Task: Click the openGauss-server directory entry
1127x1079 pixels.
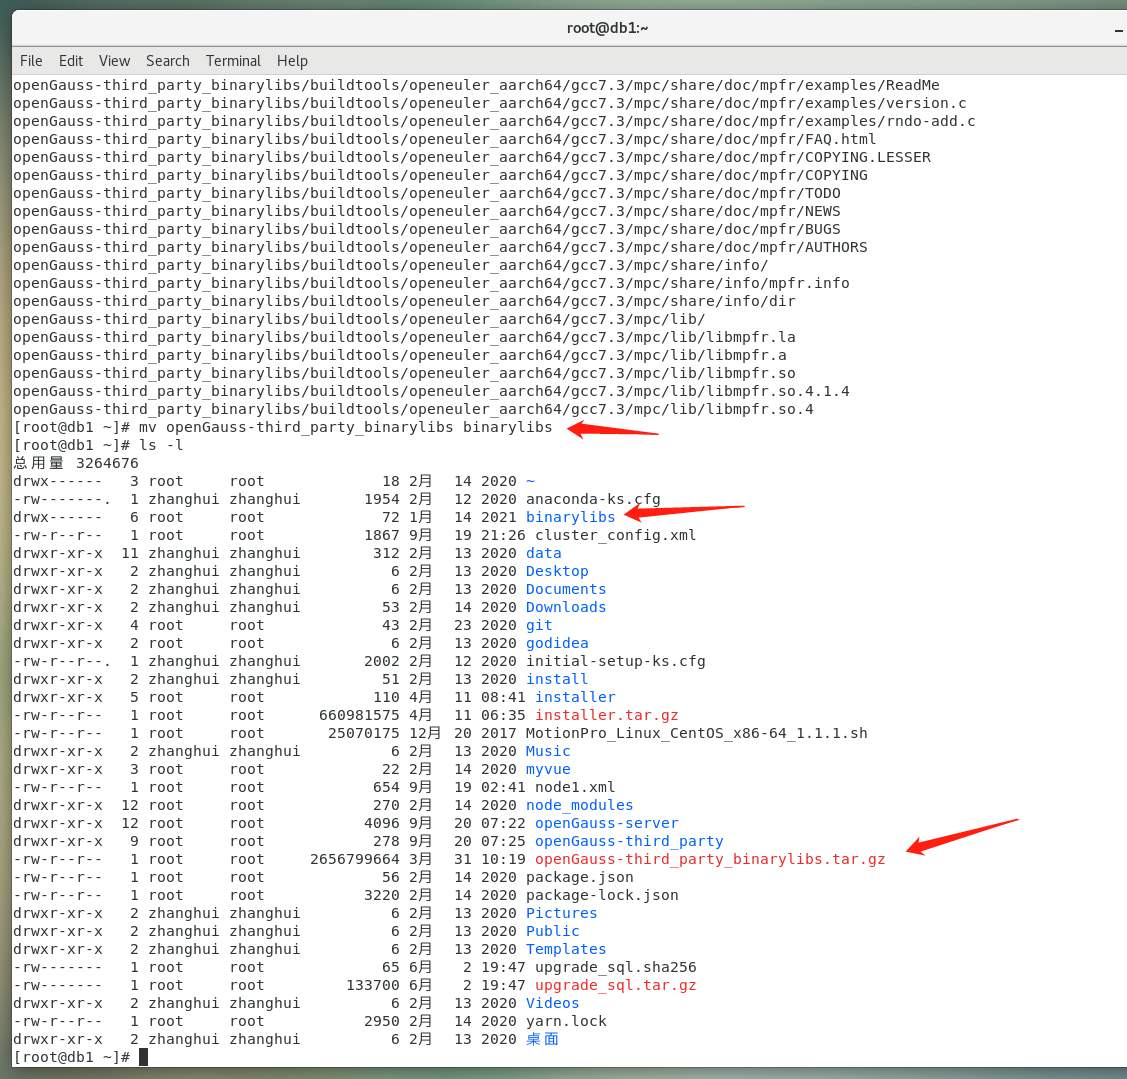Action: pos(607,822)
